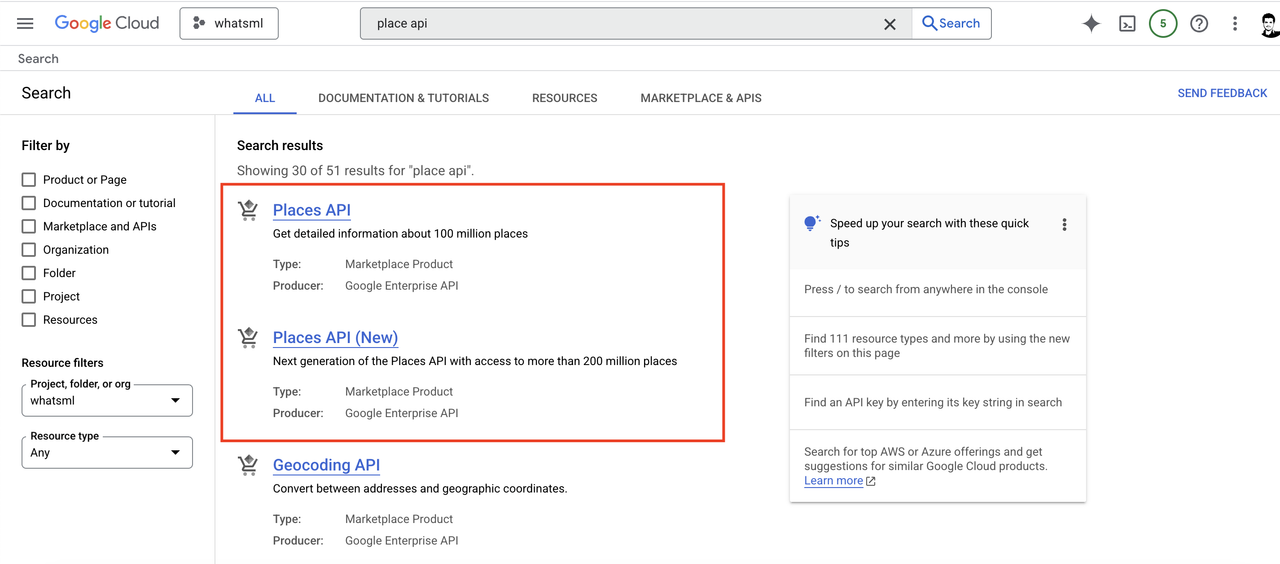The image size is (1280, 564).
Task: Click 'Showing 30 of 51 results' text
Action: click(355, 171)
